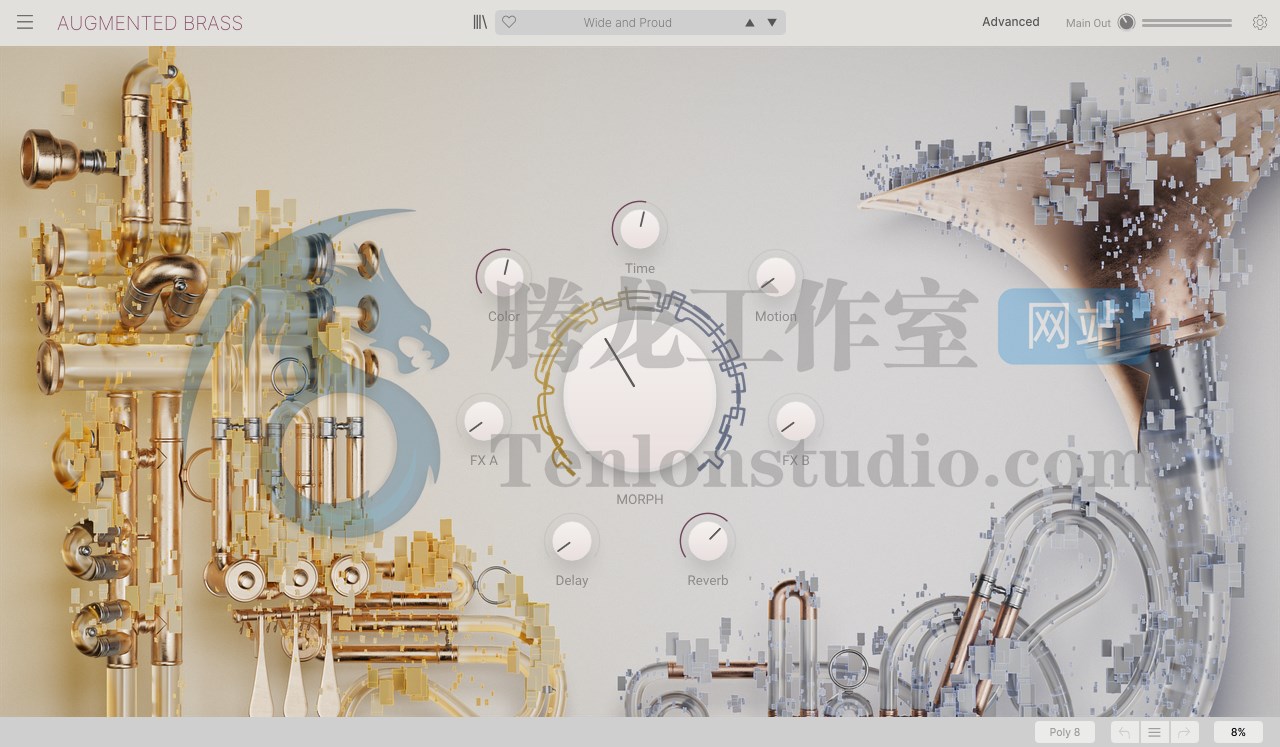This screenshot has height=747, width=1280.
Task: Click the Delay macro knob
Action: (572, 541)
